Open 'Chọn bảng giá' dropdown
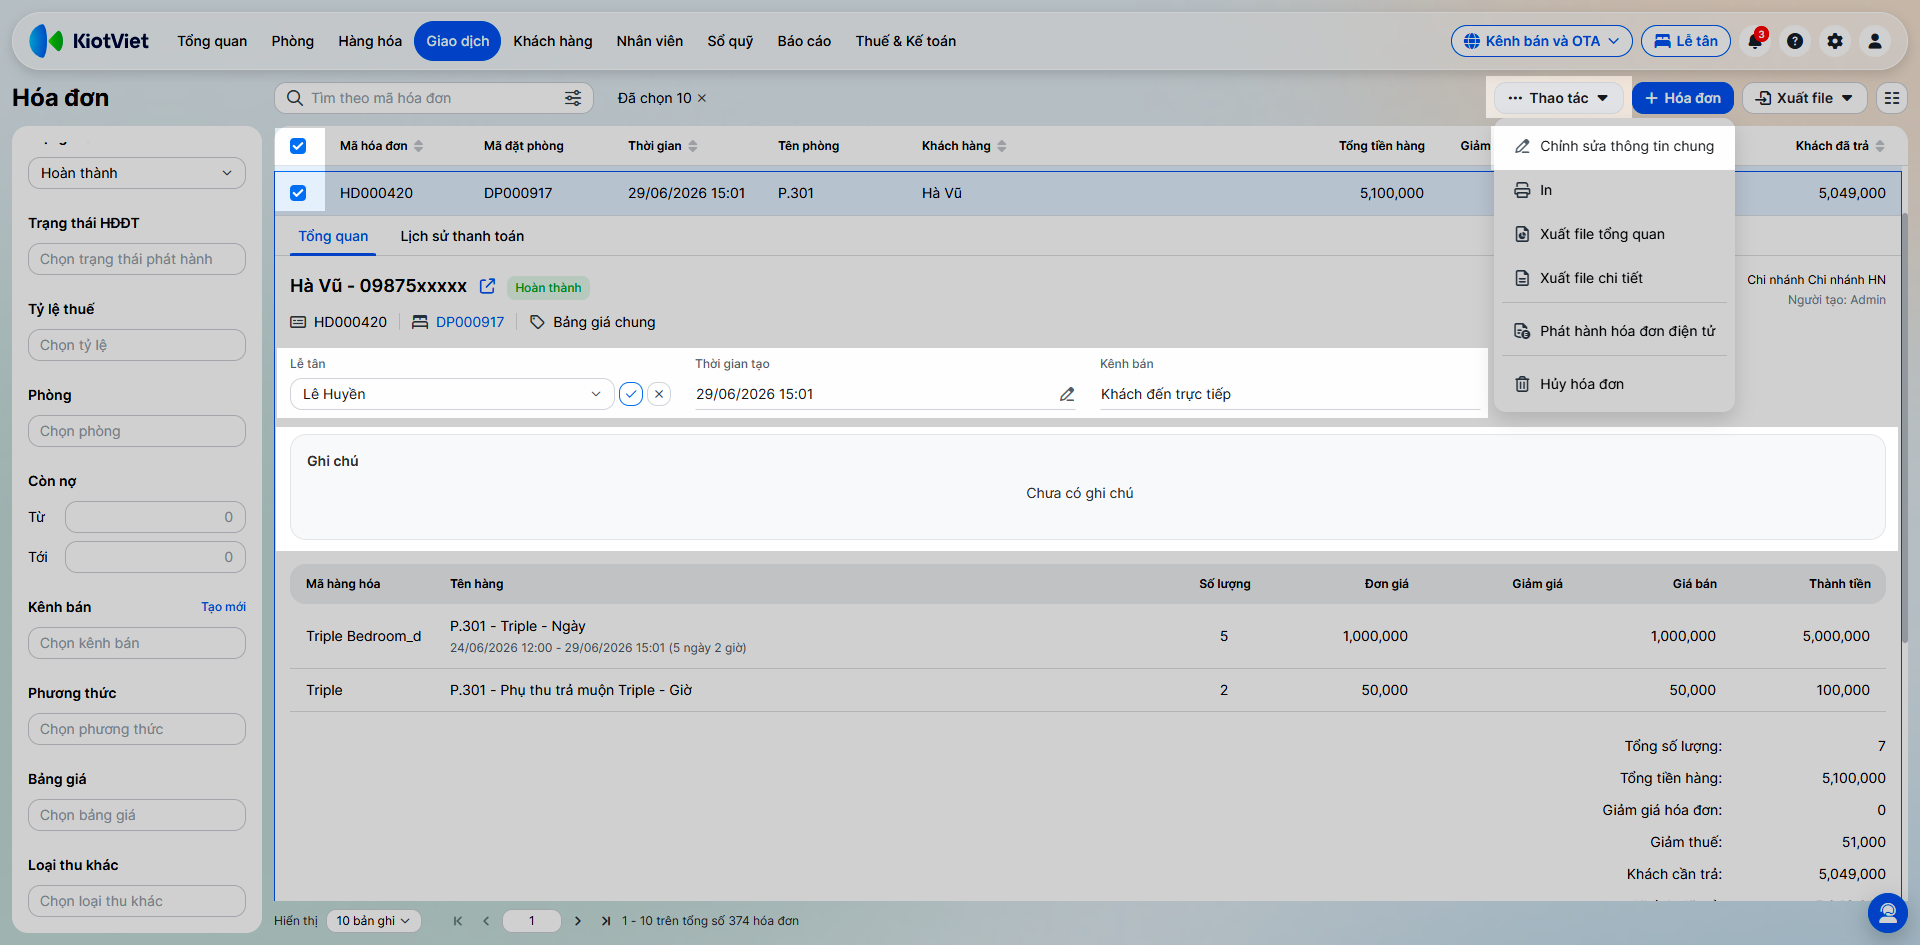 (137, 815)
